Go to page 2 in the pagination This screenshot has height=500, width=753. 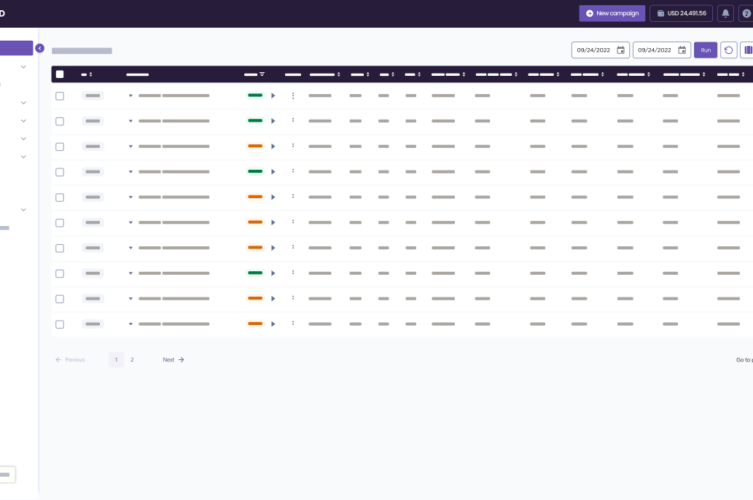point(132,360)
